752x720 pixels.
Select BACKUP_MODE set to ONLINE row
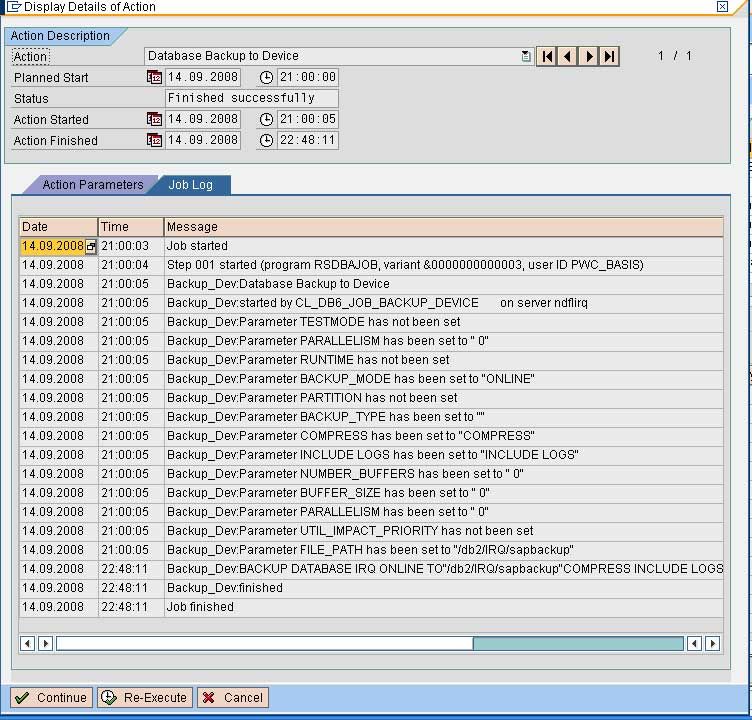click(x=371, y=379)
